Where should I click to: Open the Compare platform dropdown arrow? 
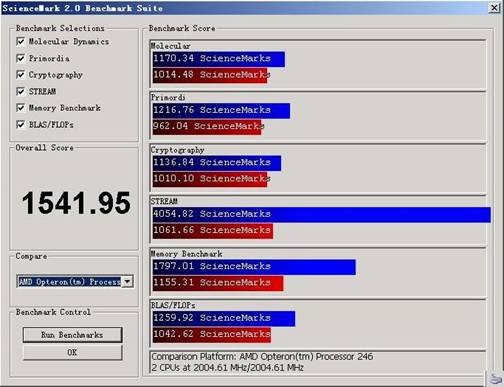(127, 282)
